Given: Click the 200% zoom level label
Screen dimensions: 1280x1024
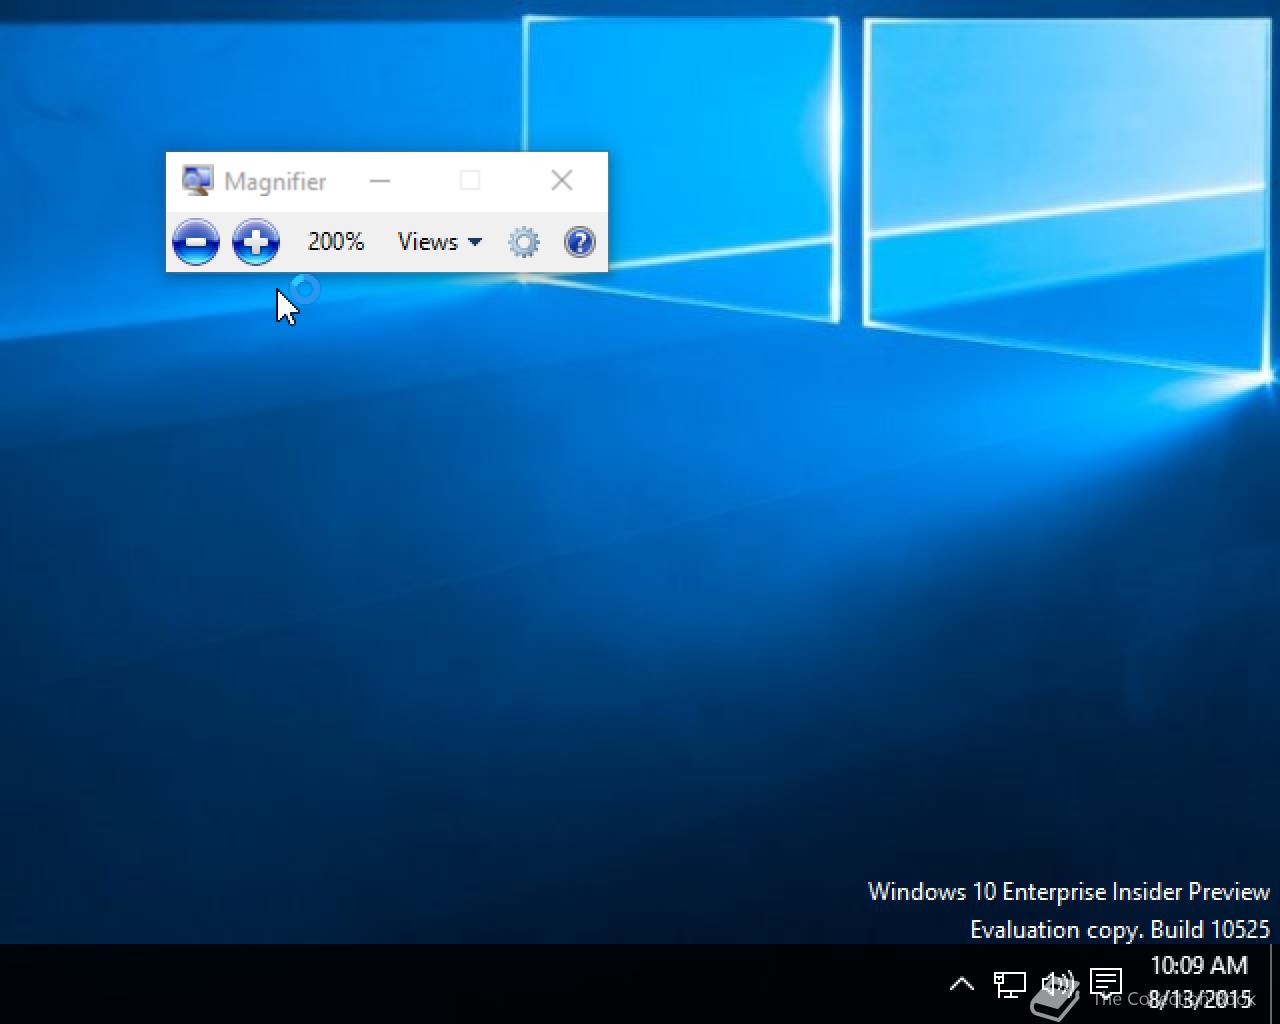Looking at the screenshot, I should click(336, 242).
